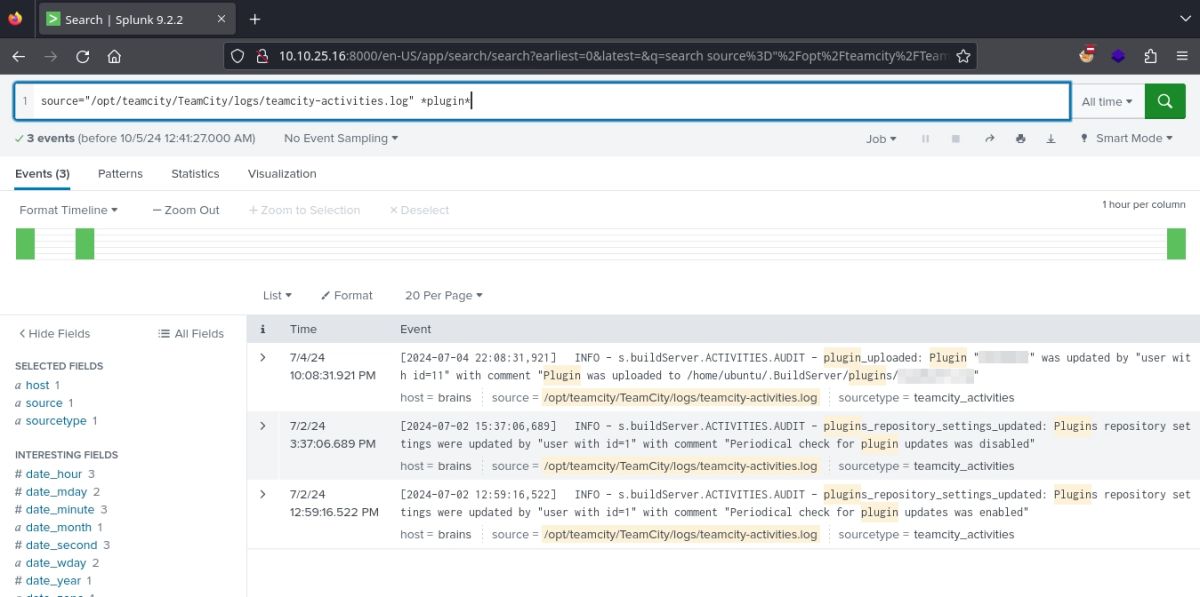
Task: Open the date_mday interesting field
Action: (x=57, y=492)
